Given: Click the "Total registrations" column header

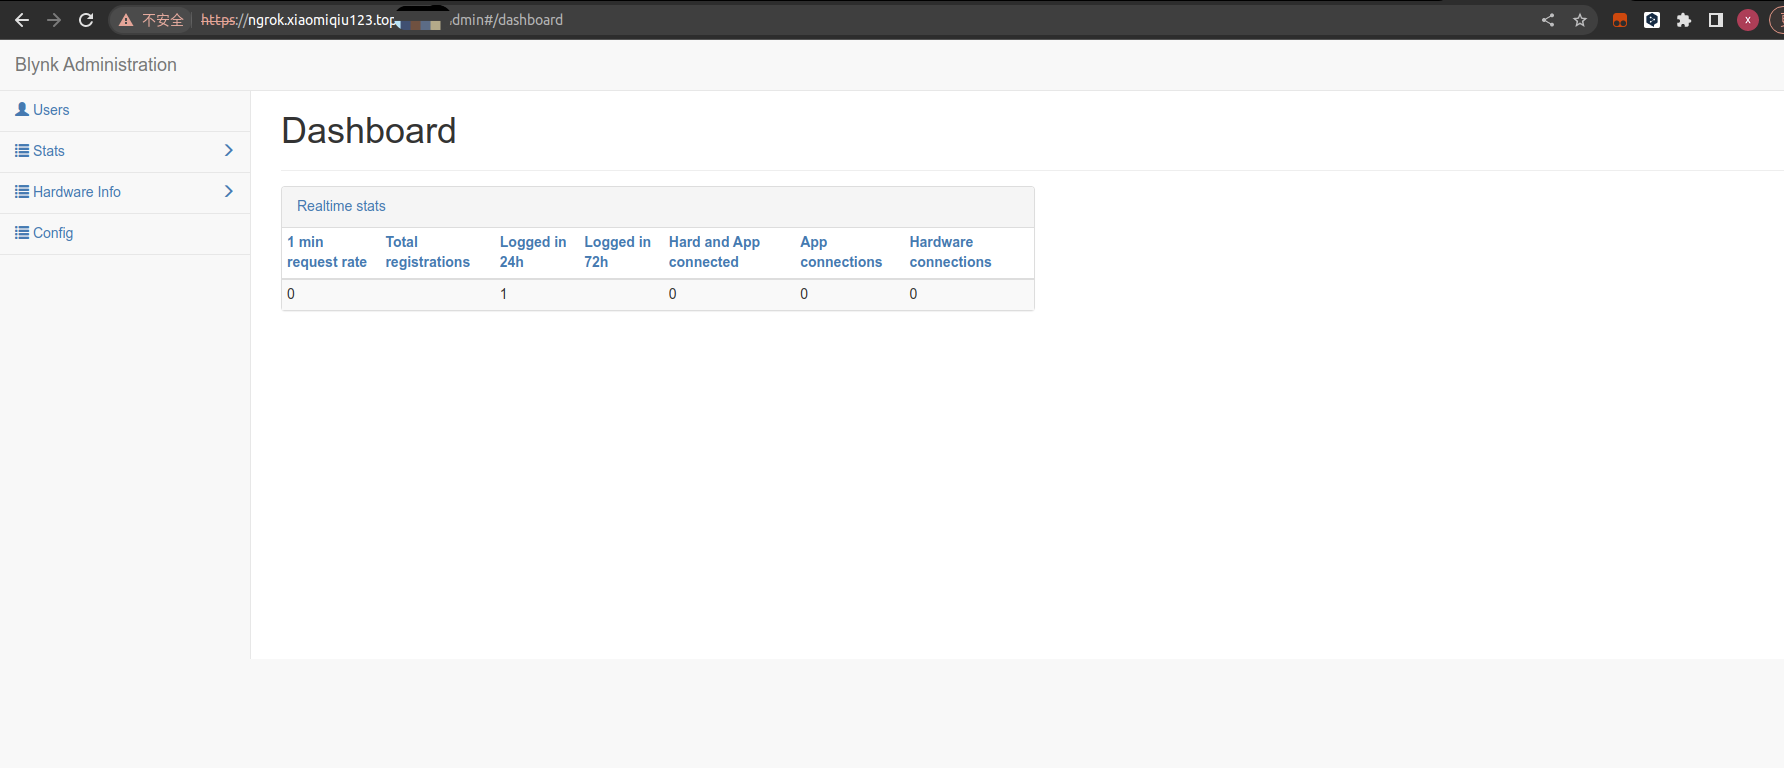Looking at the screenshot, I should (x=427, y=252).
